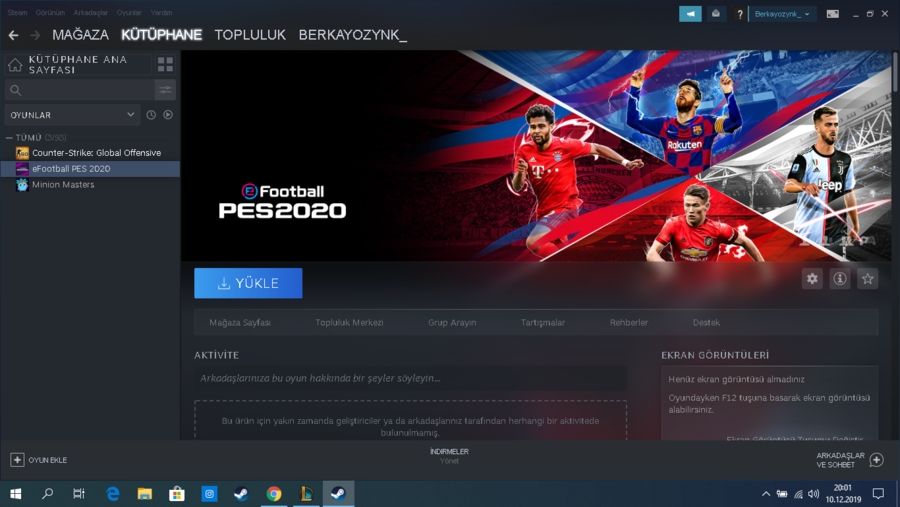
Task: Open Mağaza Sayfası link
Action: 240,323
